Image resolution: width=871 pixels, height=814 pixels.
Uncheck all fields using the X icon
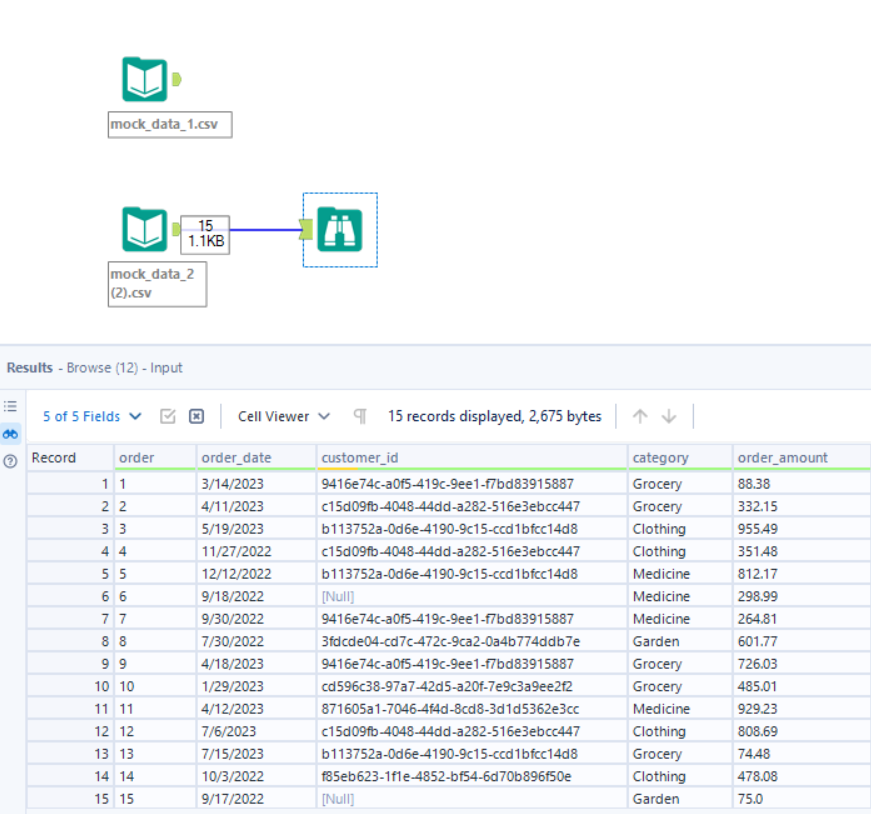197,416
